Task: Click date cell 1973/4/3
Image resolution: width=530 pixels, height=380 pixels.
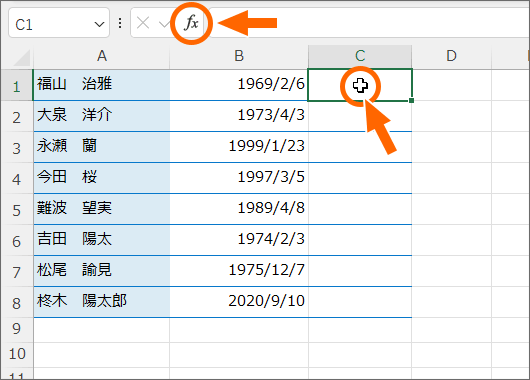Action: pos(239,116)
